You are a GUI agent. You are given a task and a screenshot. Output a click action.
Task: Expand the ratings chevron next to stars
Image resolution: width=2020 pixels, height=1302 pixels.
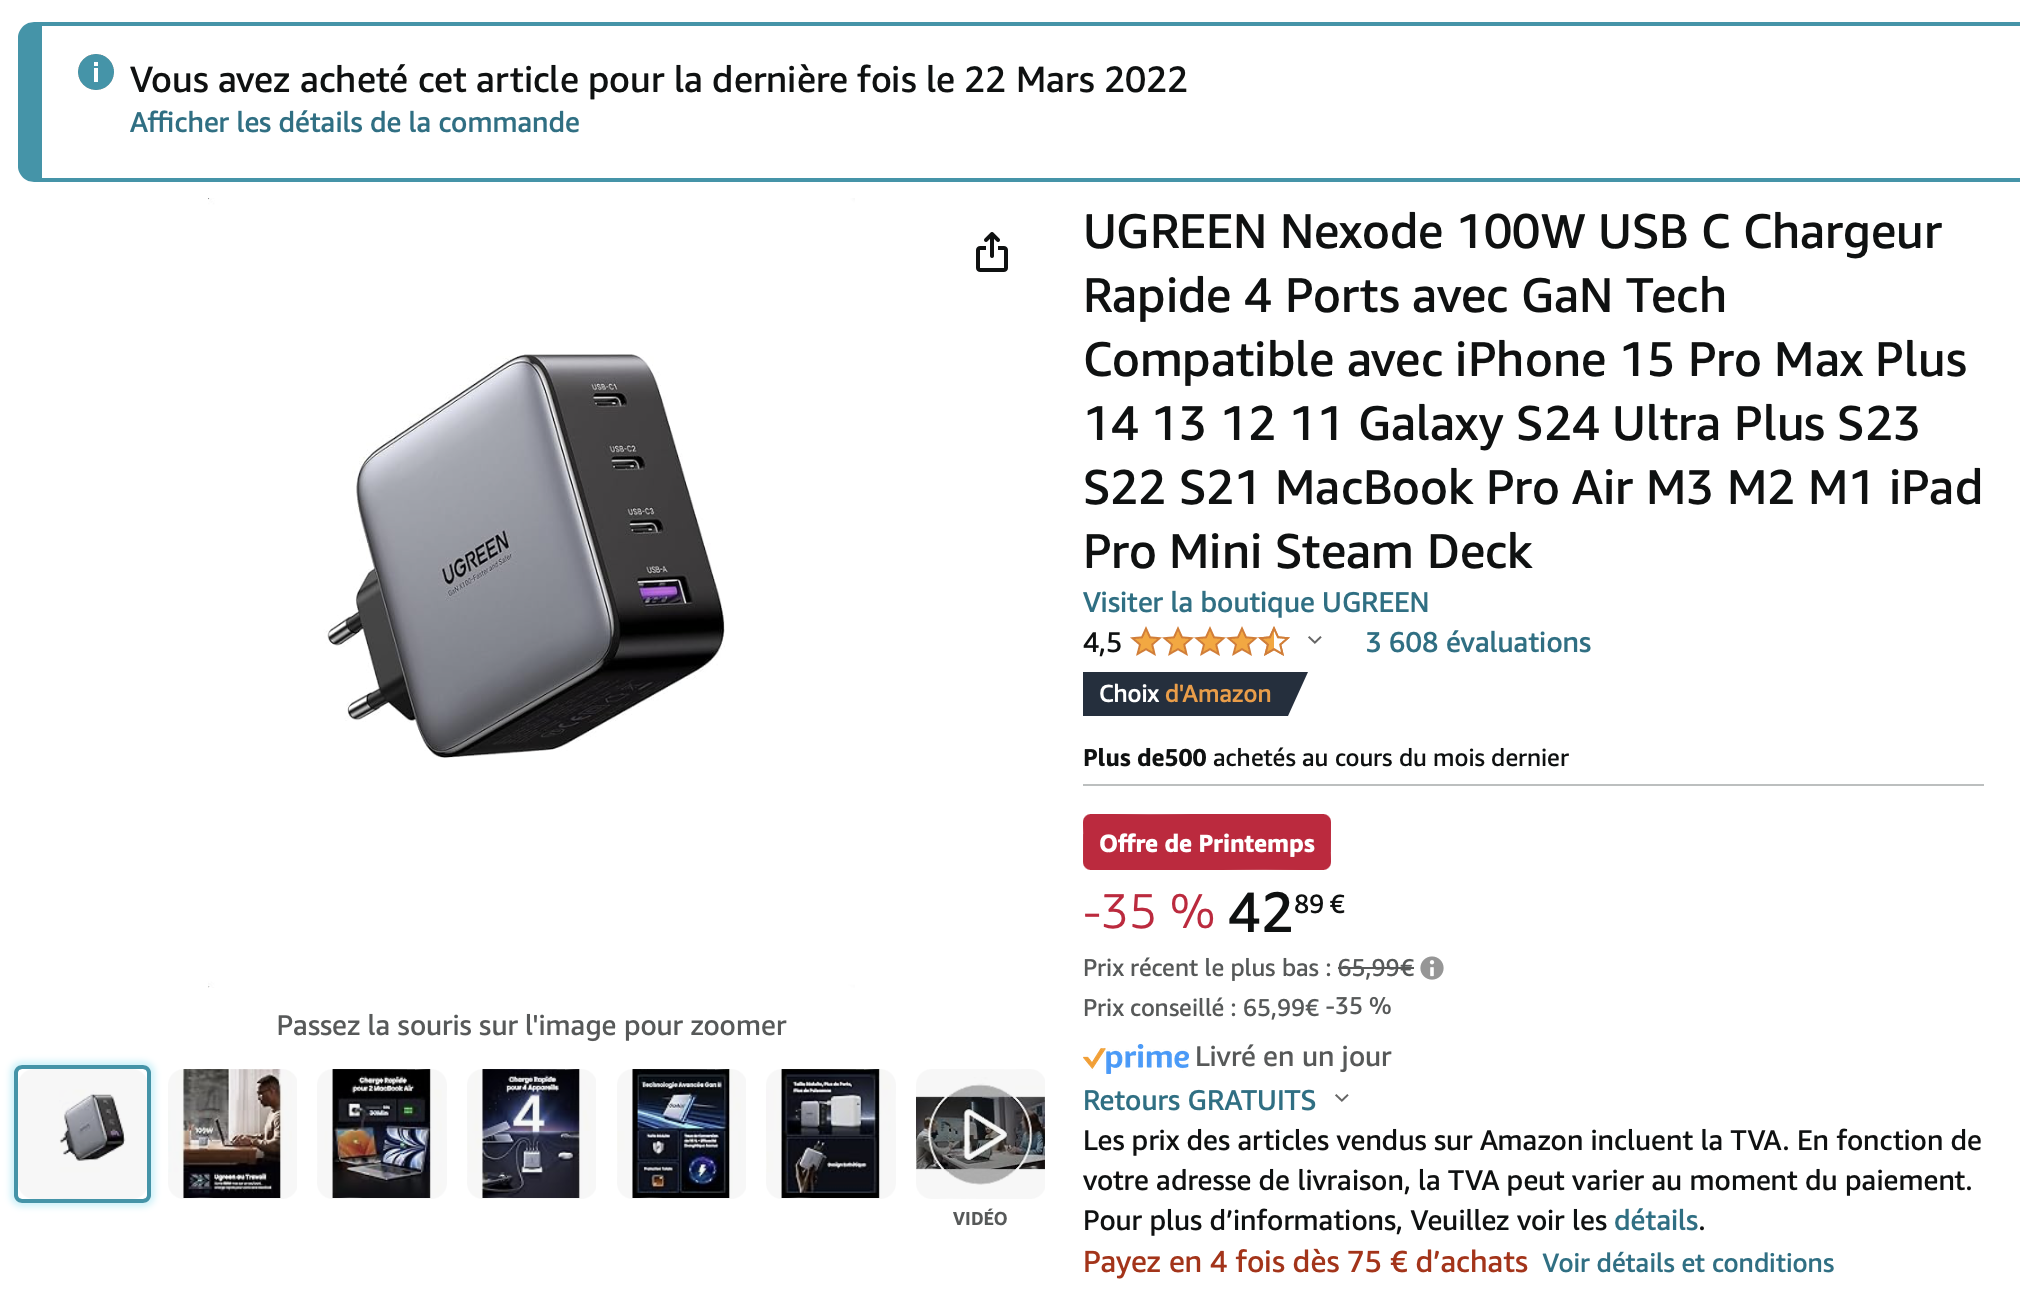click(1315, 641)
